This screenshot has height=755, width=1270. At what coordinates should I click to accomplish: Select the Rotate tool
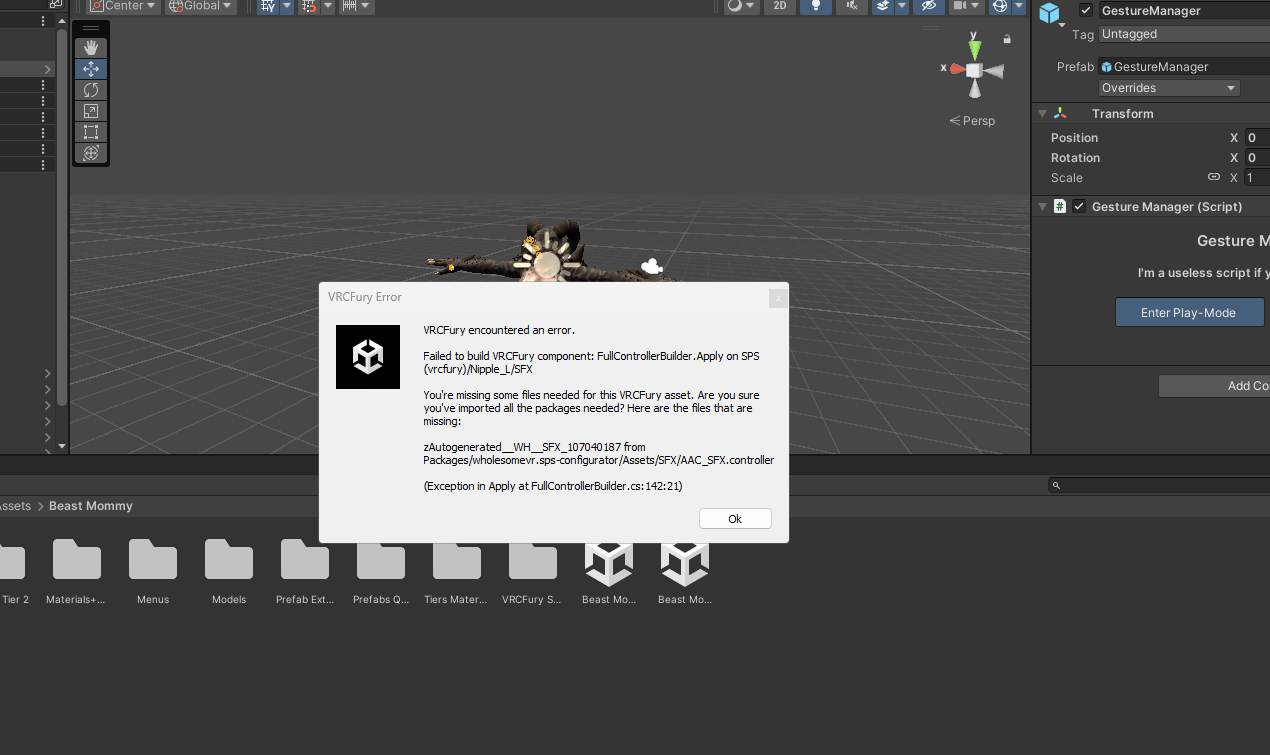(x=91, y=90)
